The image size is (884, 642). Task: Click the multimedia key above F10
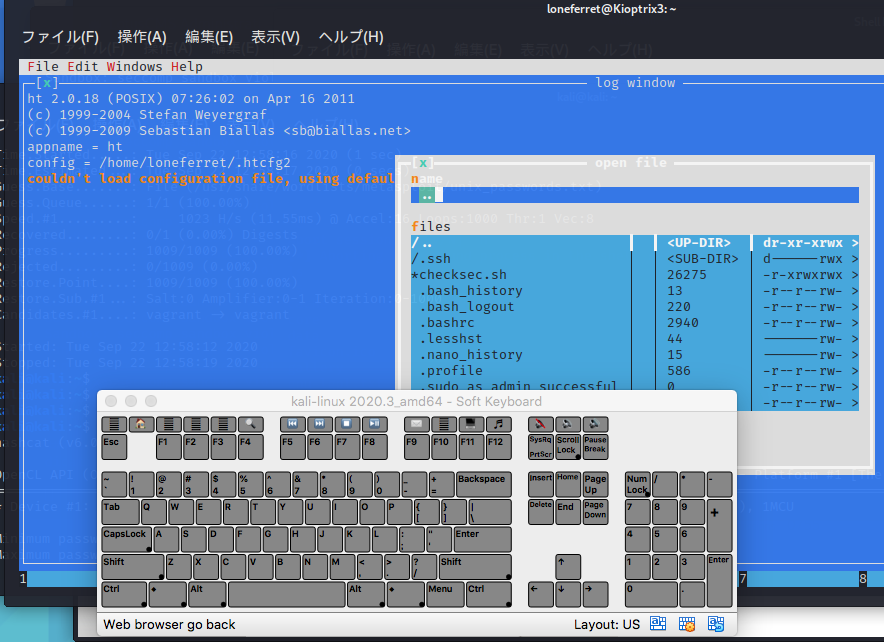[444, 424]
